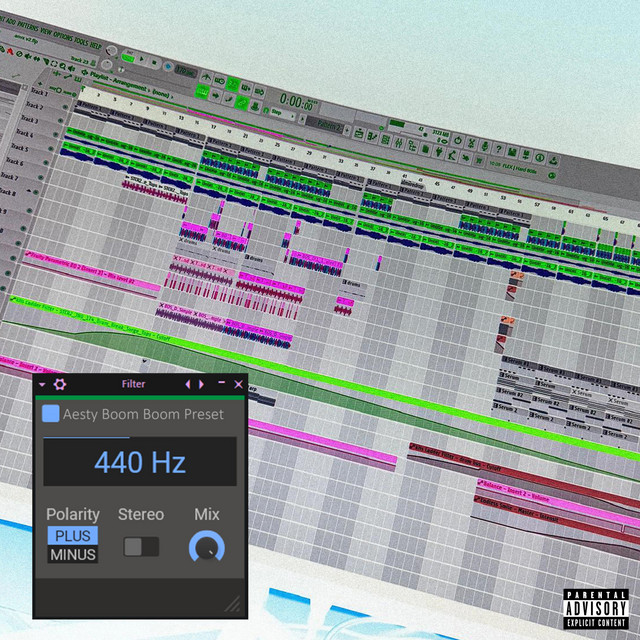Toggle the Aesty Boom Boom Preset checkbox
This screenshot has height=640, width=640.
click(x=51, y=414)
